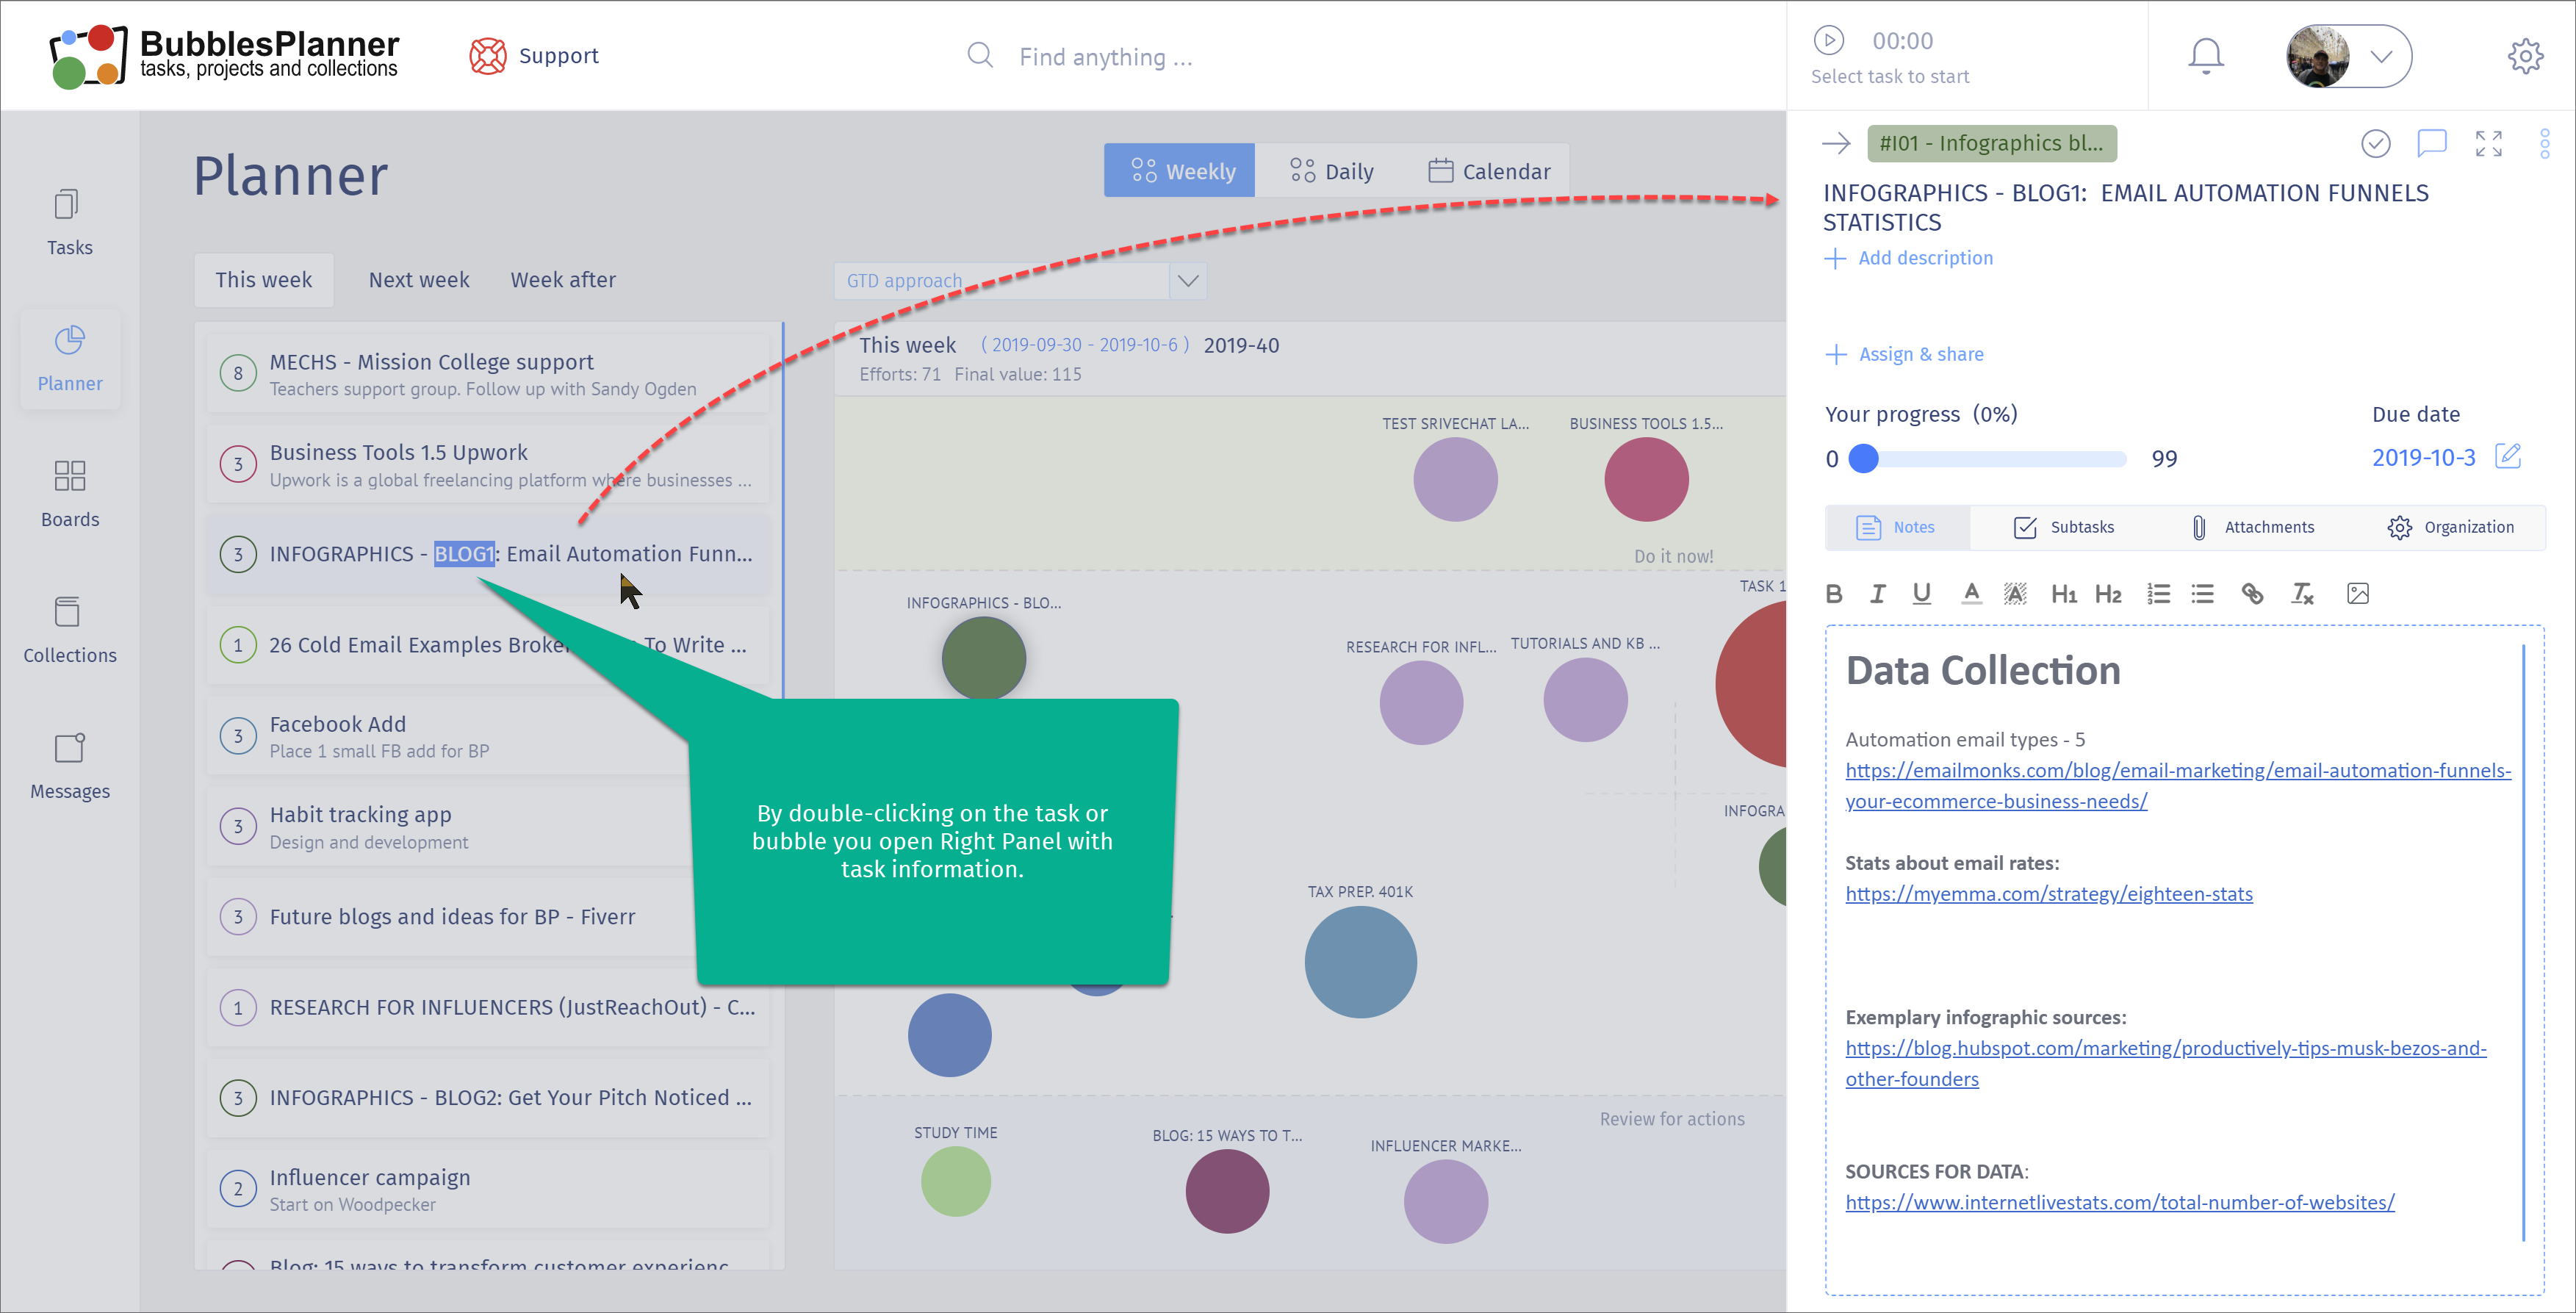Start the task timer play button
This screenshot has width=2576, height=1313.
click(1828, 40)
